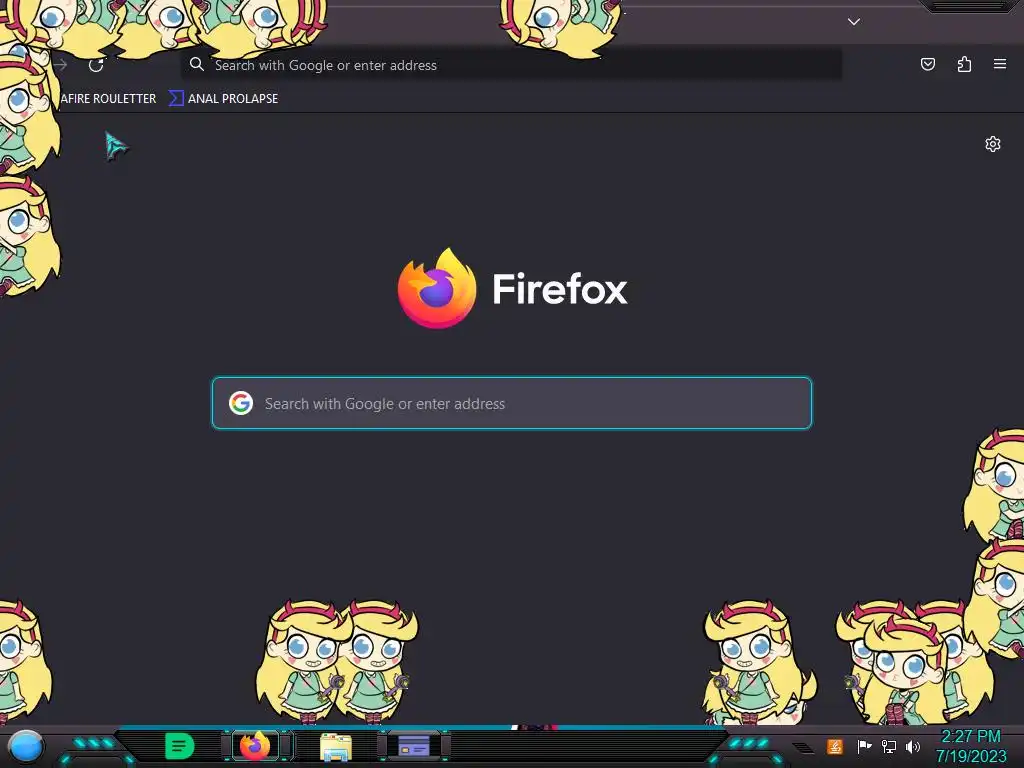
Task: Click the Google logo in search box
Action: 241,403
